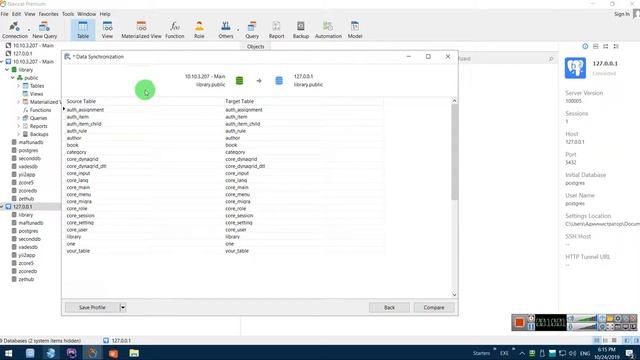Screen dimensions: 640x360
Task: Switch to the Objects tab
Action: pos(256,47)
